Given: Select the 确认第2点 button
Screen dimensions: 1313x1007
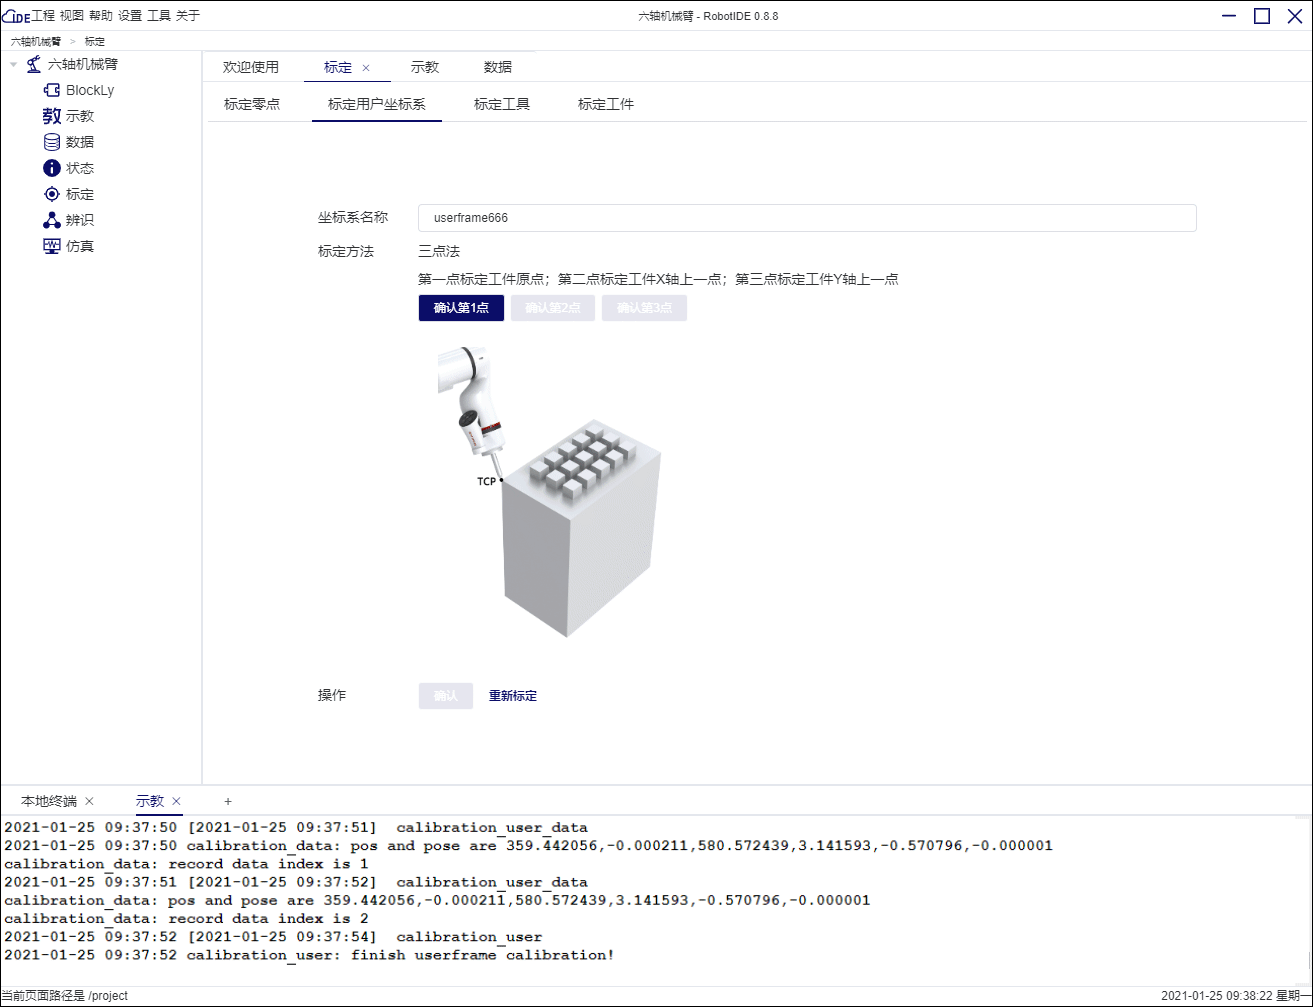Looking at the screenshot, I should click(552, 308).
